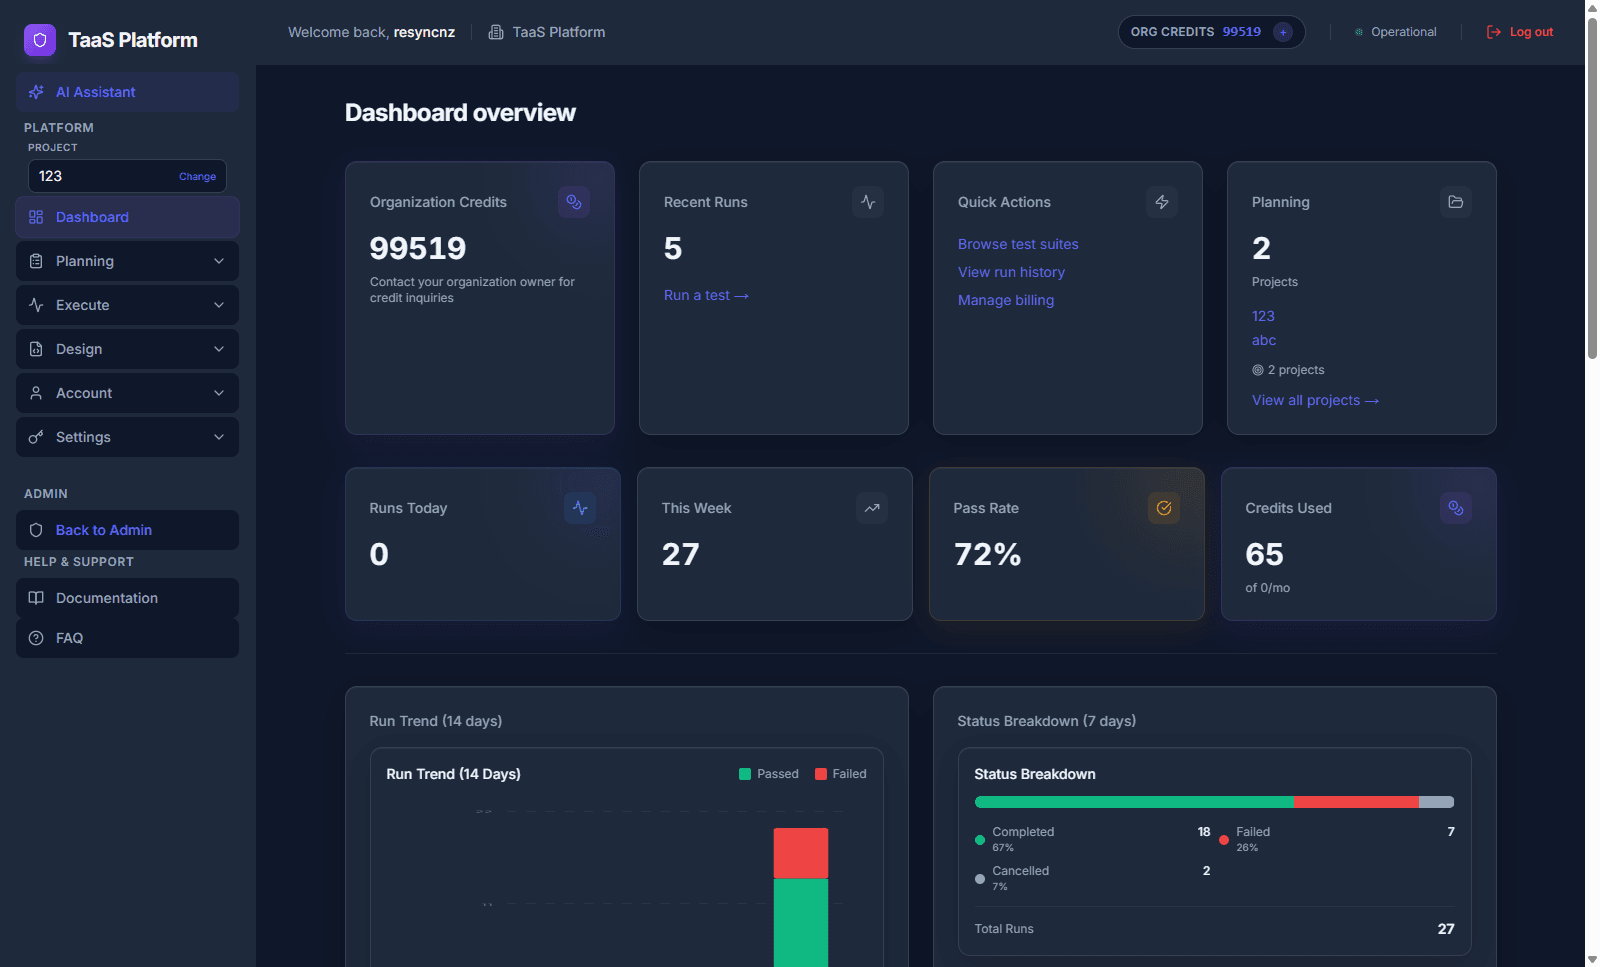Viewport: 1600px width, 967px height.
Task: Open the Planning folder icon
Action: click(x=1455, y=202)
